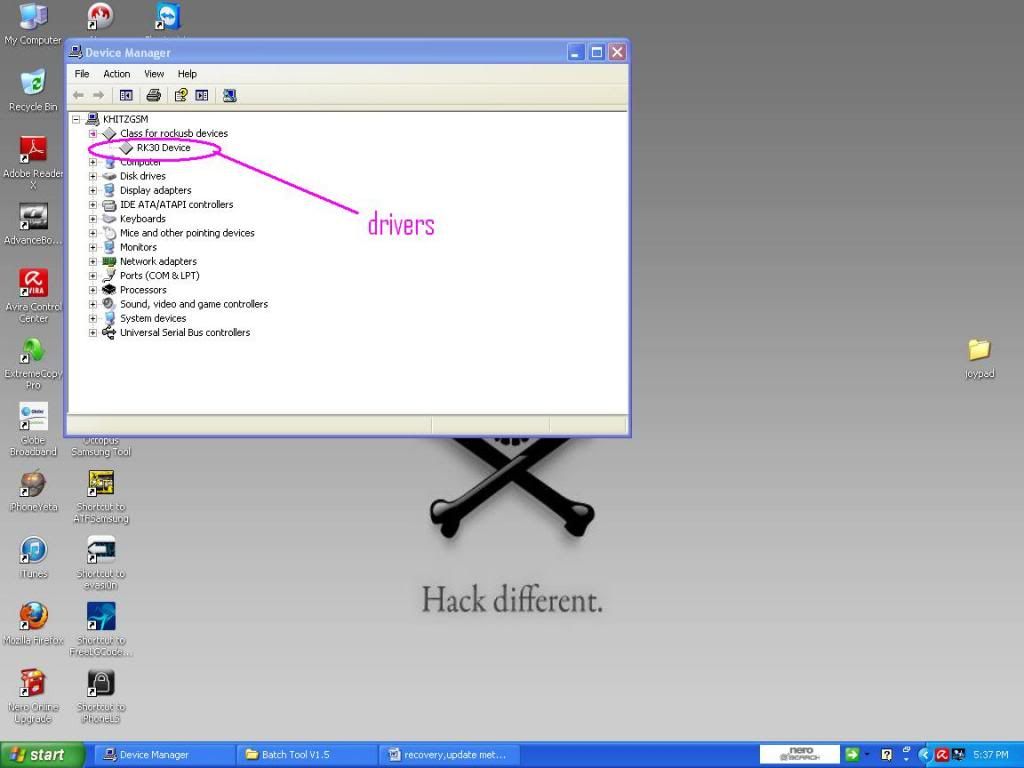Expand the Keyboards node
Image resolution: width=1024 pixels, height=768 pixels.
(x=93, y=219)
